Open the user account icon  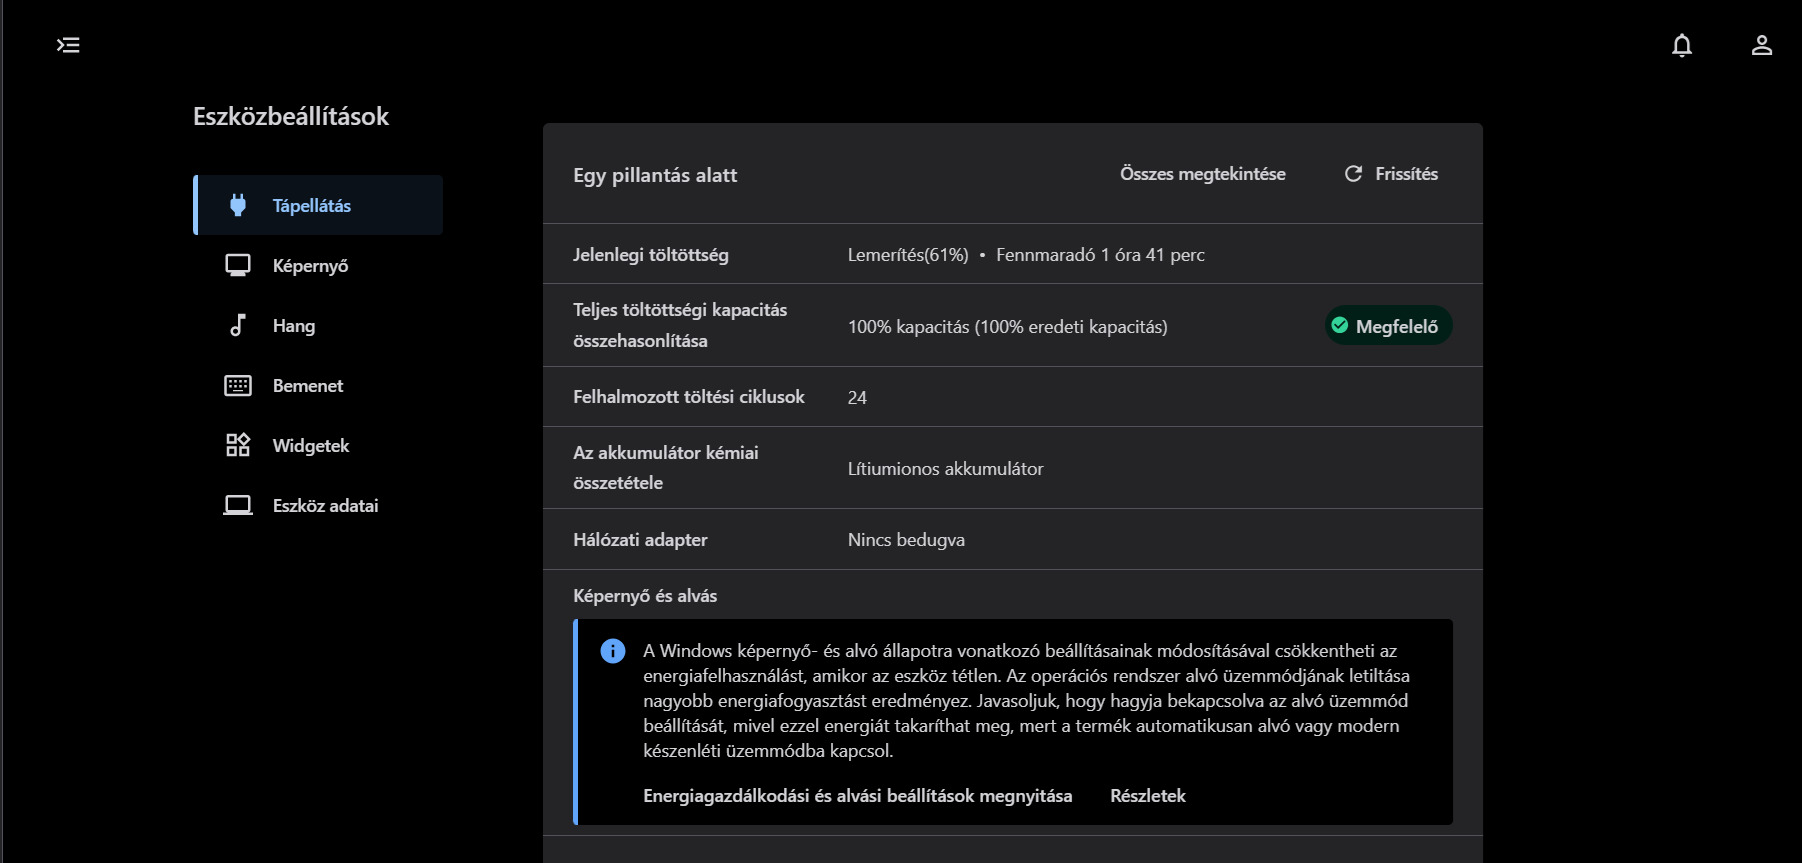(1762, 45)
